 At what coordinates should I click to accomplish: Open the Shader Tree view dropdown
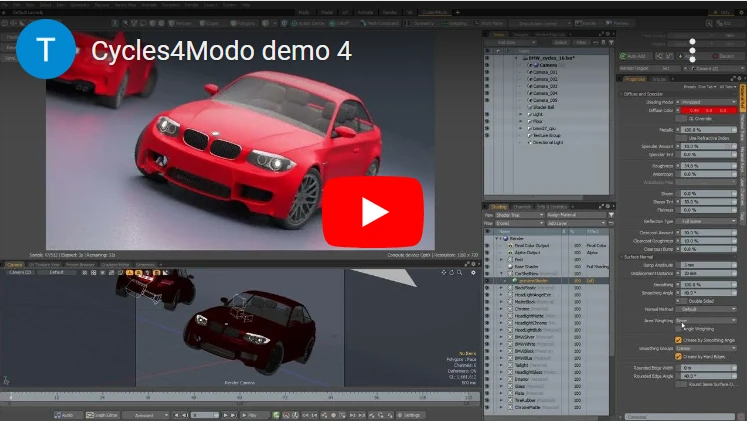click(519, 215)
